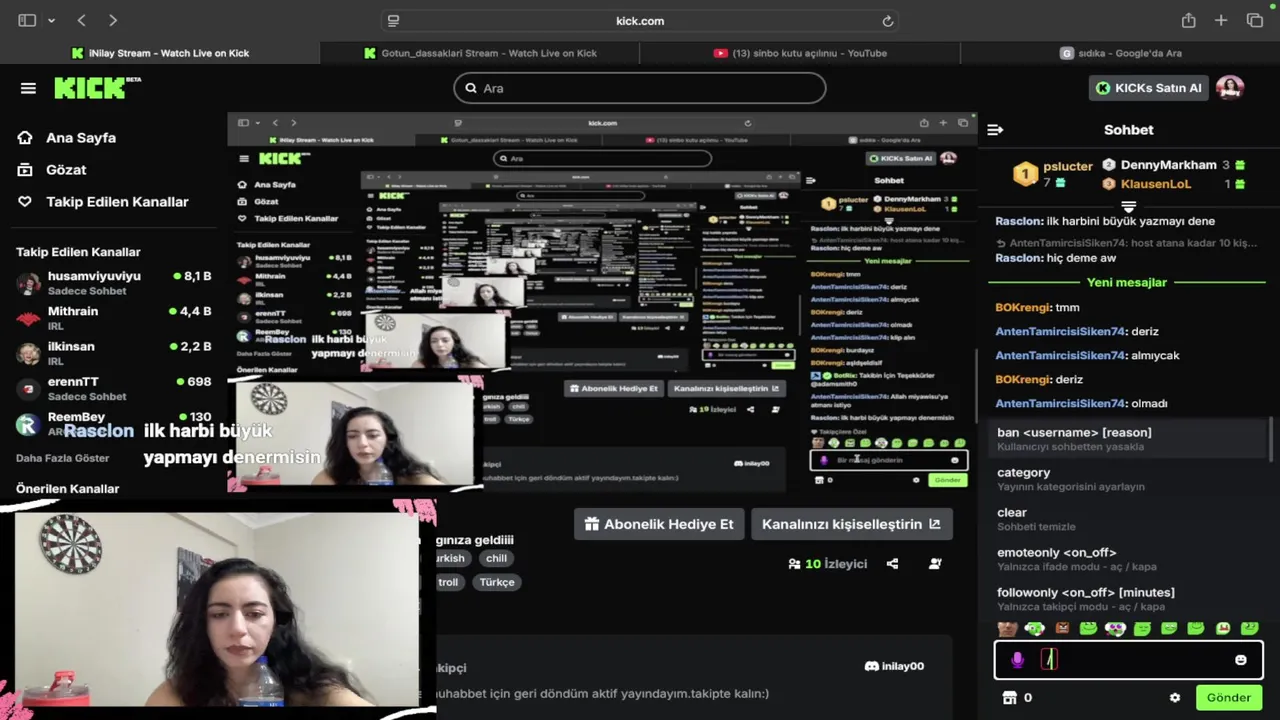Click the 10 İzleyici viewer count
The image size is (1280, 720).
click(828, 564)
